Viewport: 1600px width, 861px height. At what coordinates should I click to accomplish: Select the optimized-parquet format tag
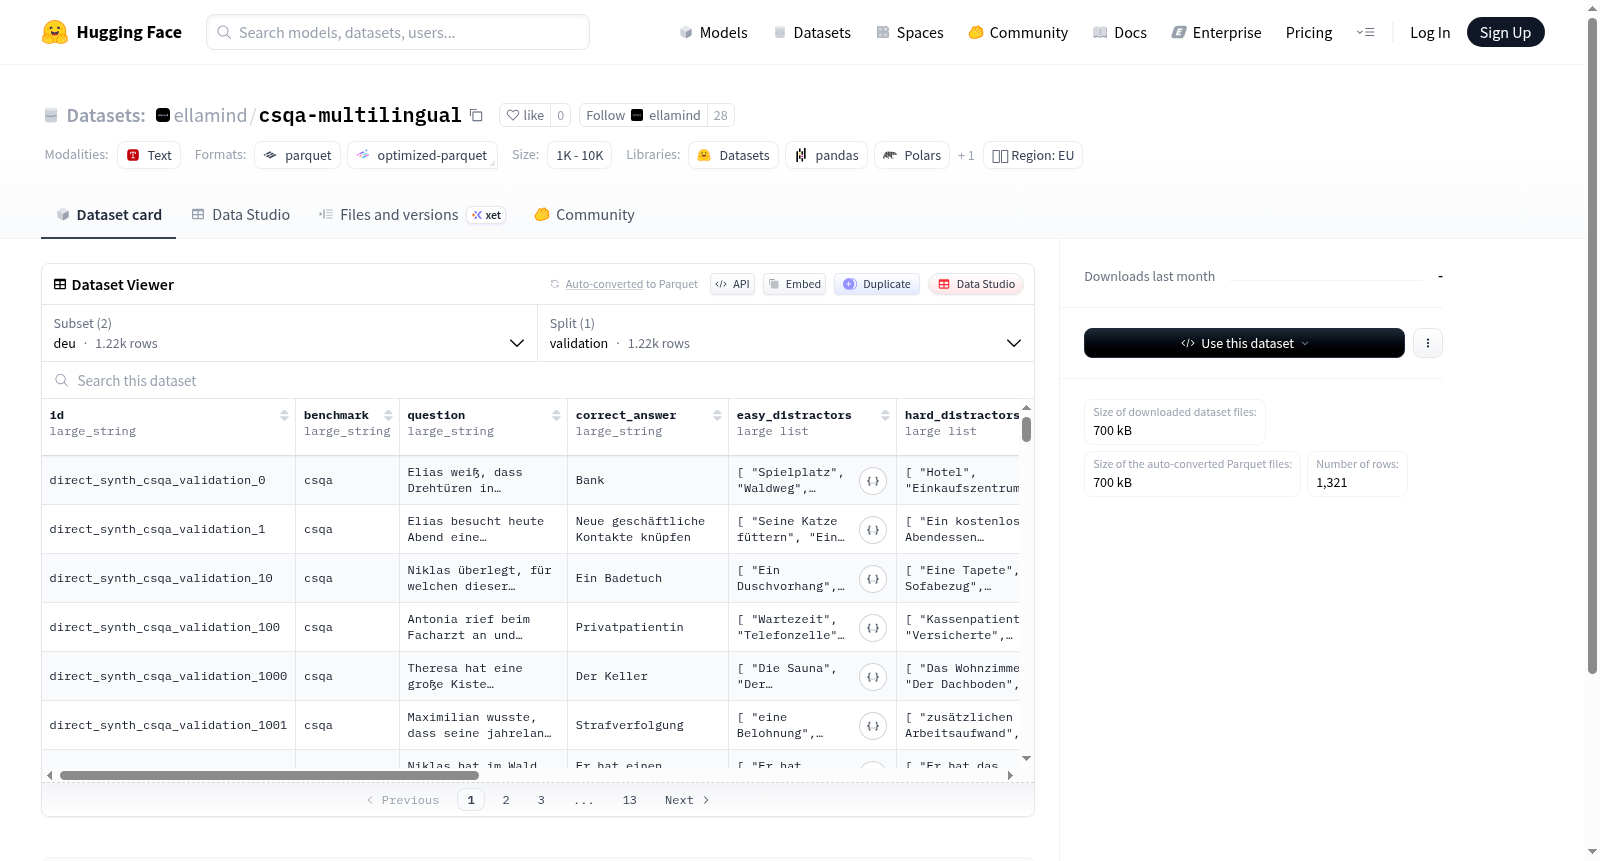(422, 155)
